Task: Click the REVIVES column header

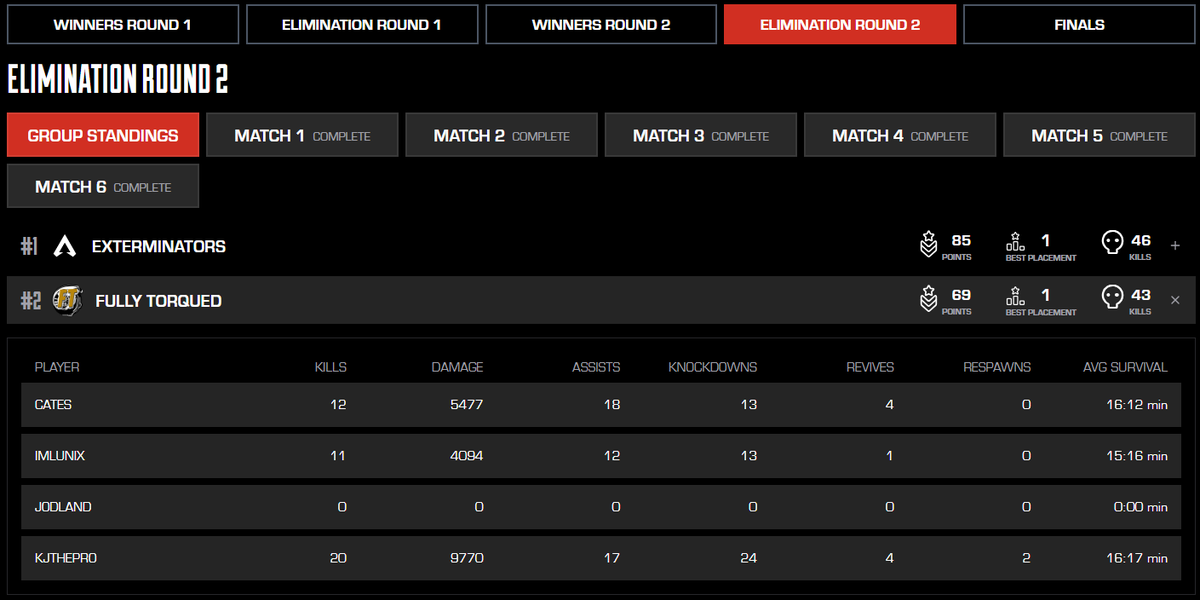Action: pyautogui.click(x=870, y=367)
